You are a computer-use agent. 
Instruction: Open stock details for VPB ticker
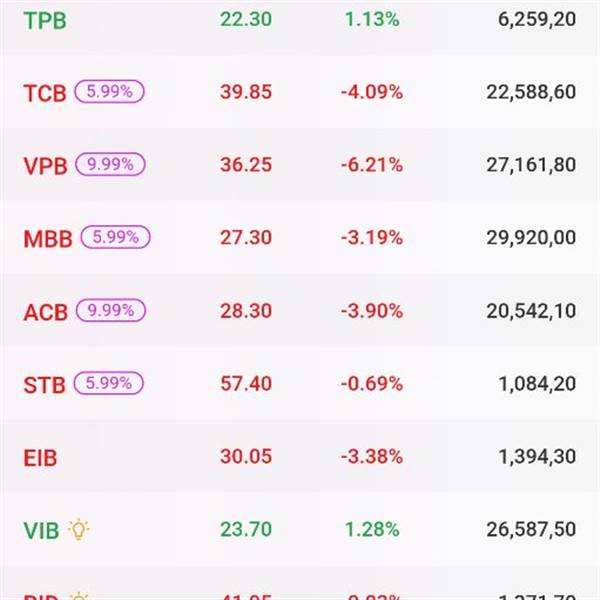click(45, 166)
